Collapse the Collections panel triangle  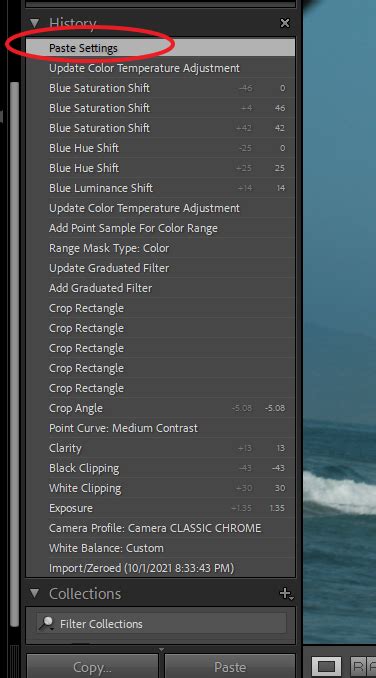coord(35,593)
